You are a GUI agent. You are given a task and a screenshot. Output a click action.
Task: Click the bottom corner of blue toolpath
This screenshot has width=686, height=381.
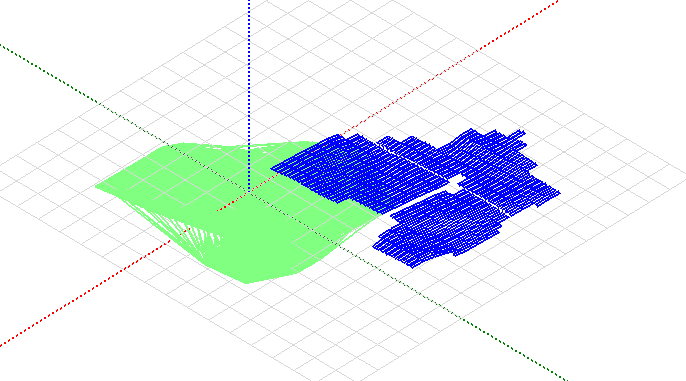pos(412,265)
